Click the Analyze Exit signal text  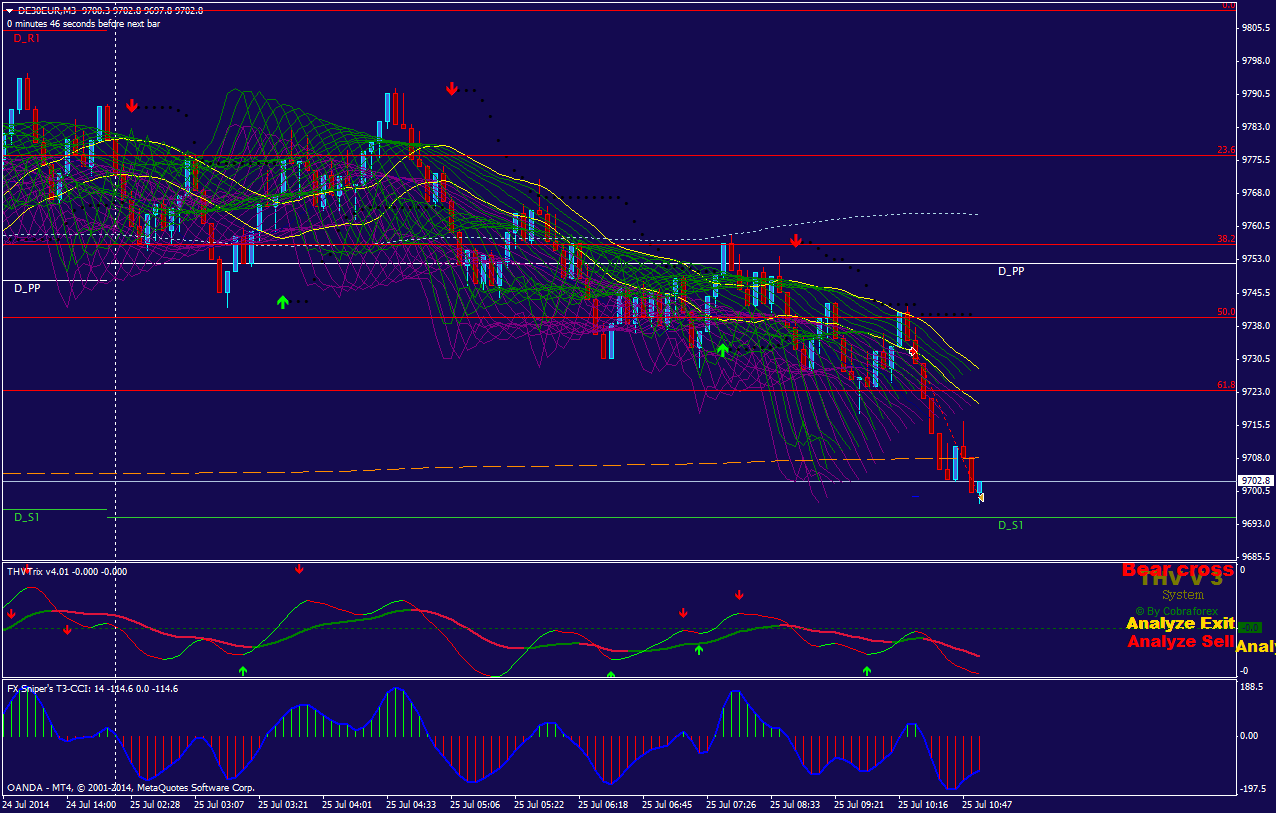1180,624
